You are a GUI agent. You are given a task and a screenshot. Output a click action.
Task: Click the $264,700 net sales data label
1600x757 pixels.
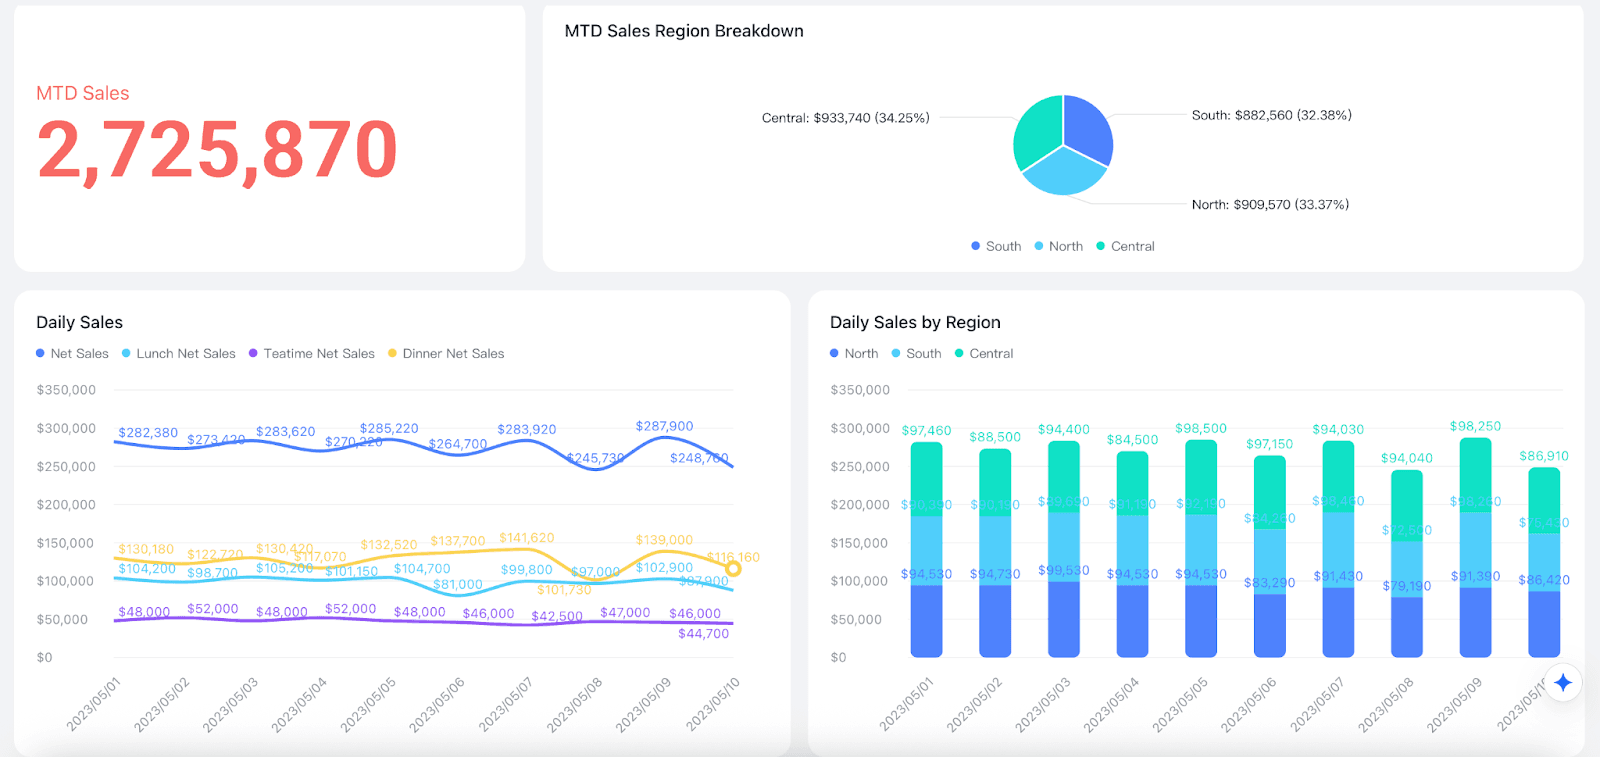[458, 444]
